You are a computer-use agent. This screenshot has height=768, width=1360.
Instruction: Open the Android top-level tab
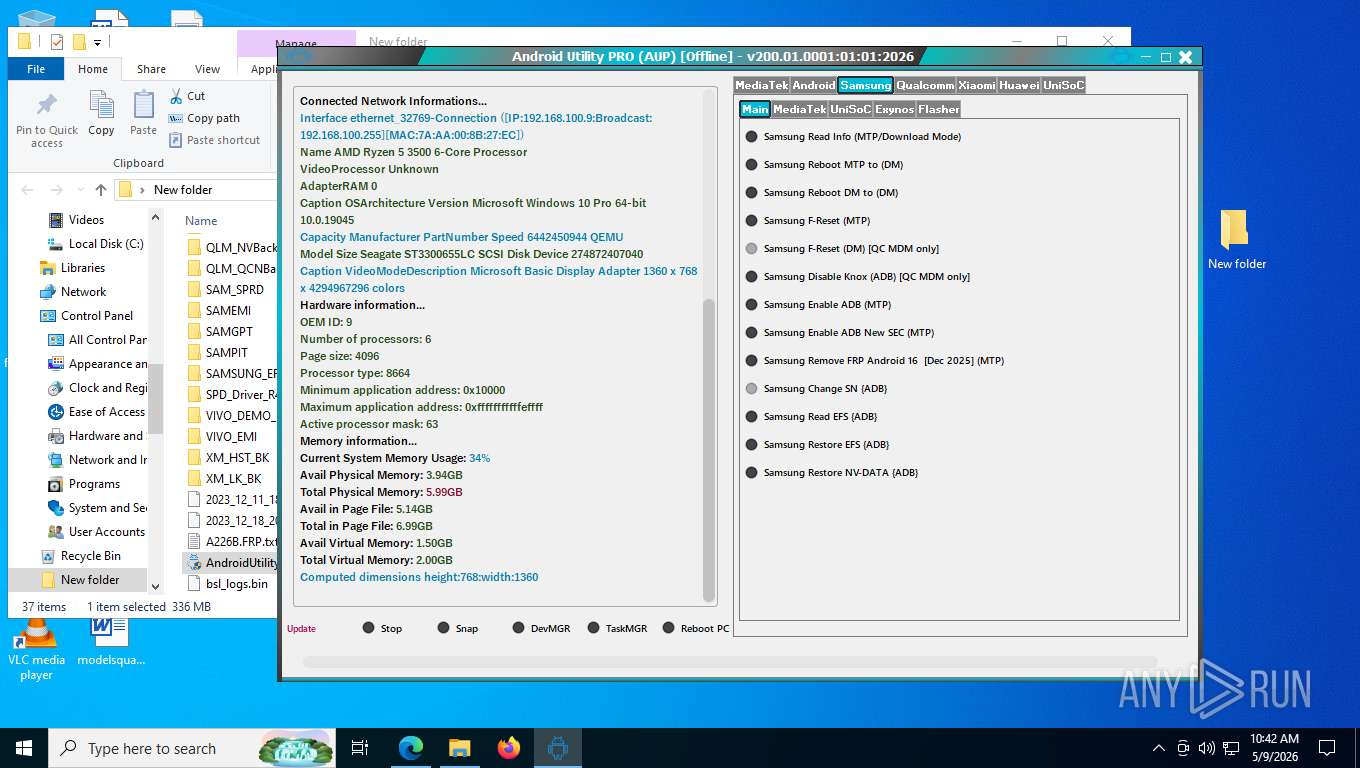tap(813, 85)
